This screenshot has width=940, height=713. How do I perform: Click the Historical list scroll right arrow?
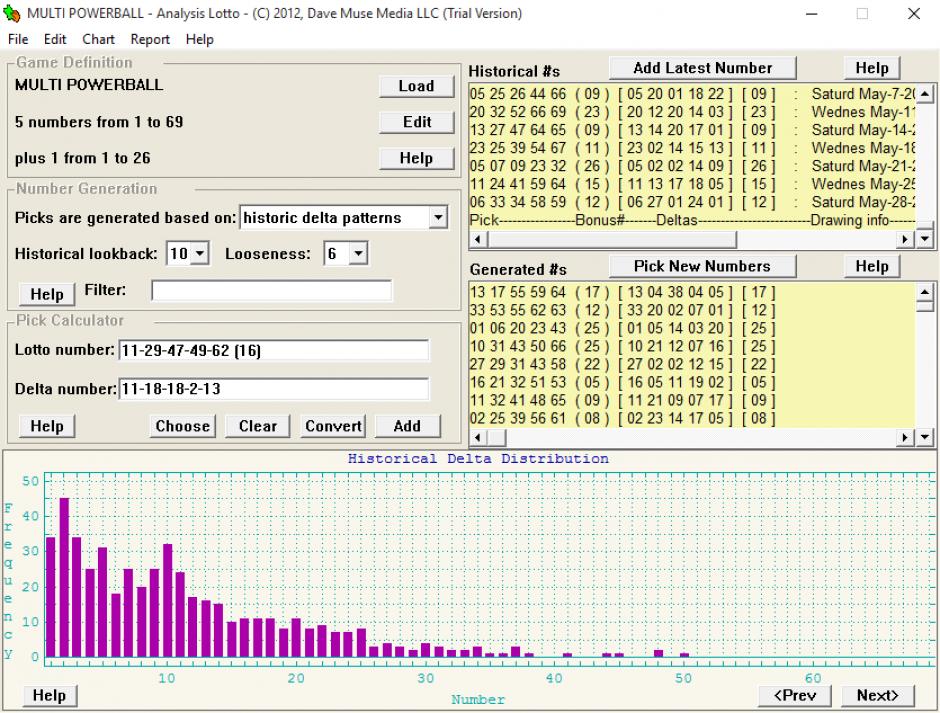[x=905, y=239]
